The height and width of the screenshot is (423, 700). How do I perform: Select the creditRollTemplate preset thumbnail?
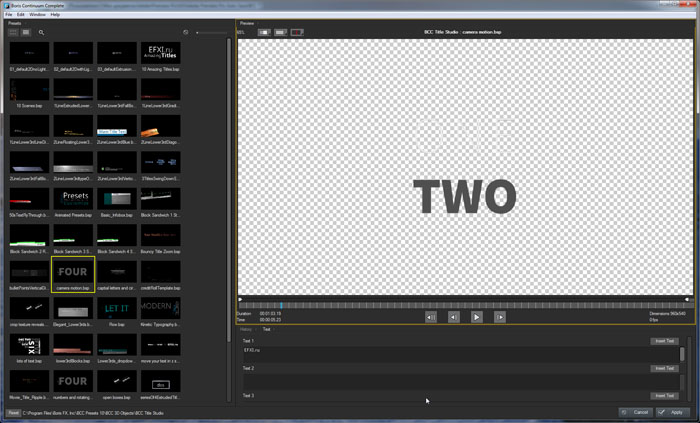pos(161,272)
